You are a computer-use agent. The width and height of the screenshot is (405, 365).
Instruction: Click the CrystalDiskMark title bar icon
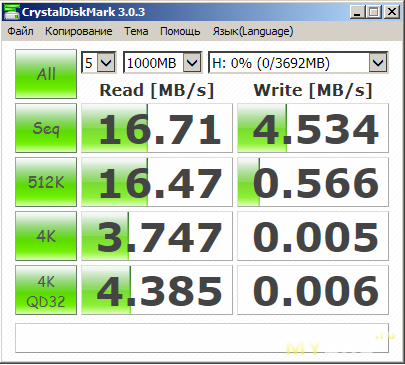(11, 12)
